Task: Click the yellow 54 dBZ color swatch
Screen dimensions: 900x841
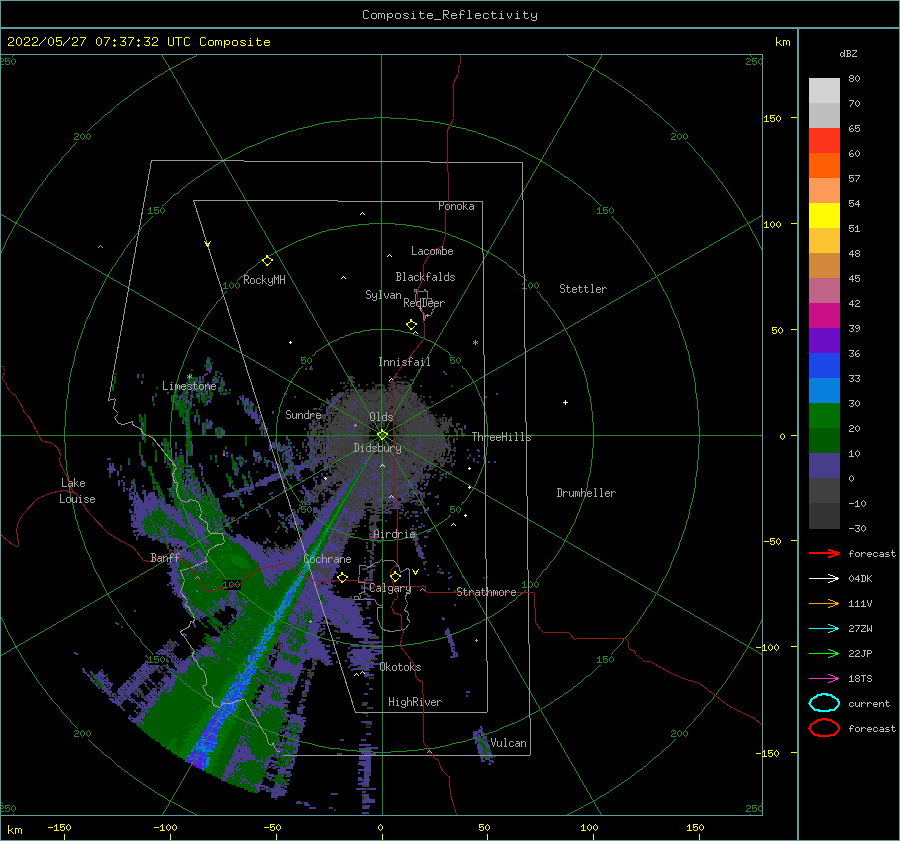Action: [x=824, y=216]
